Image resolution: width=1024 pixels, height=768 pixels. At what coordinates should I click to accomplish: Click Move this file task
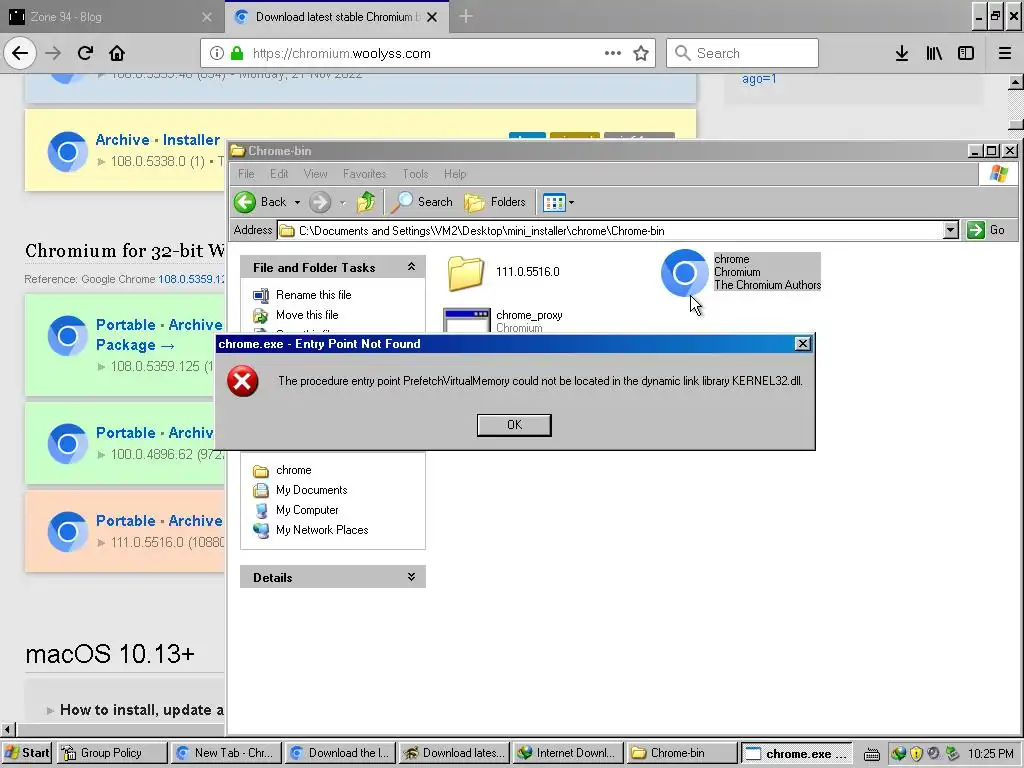pyautogui.click(x=307, y=315)
